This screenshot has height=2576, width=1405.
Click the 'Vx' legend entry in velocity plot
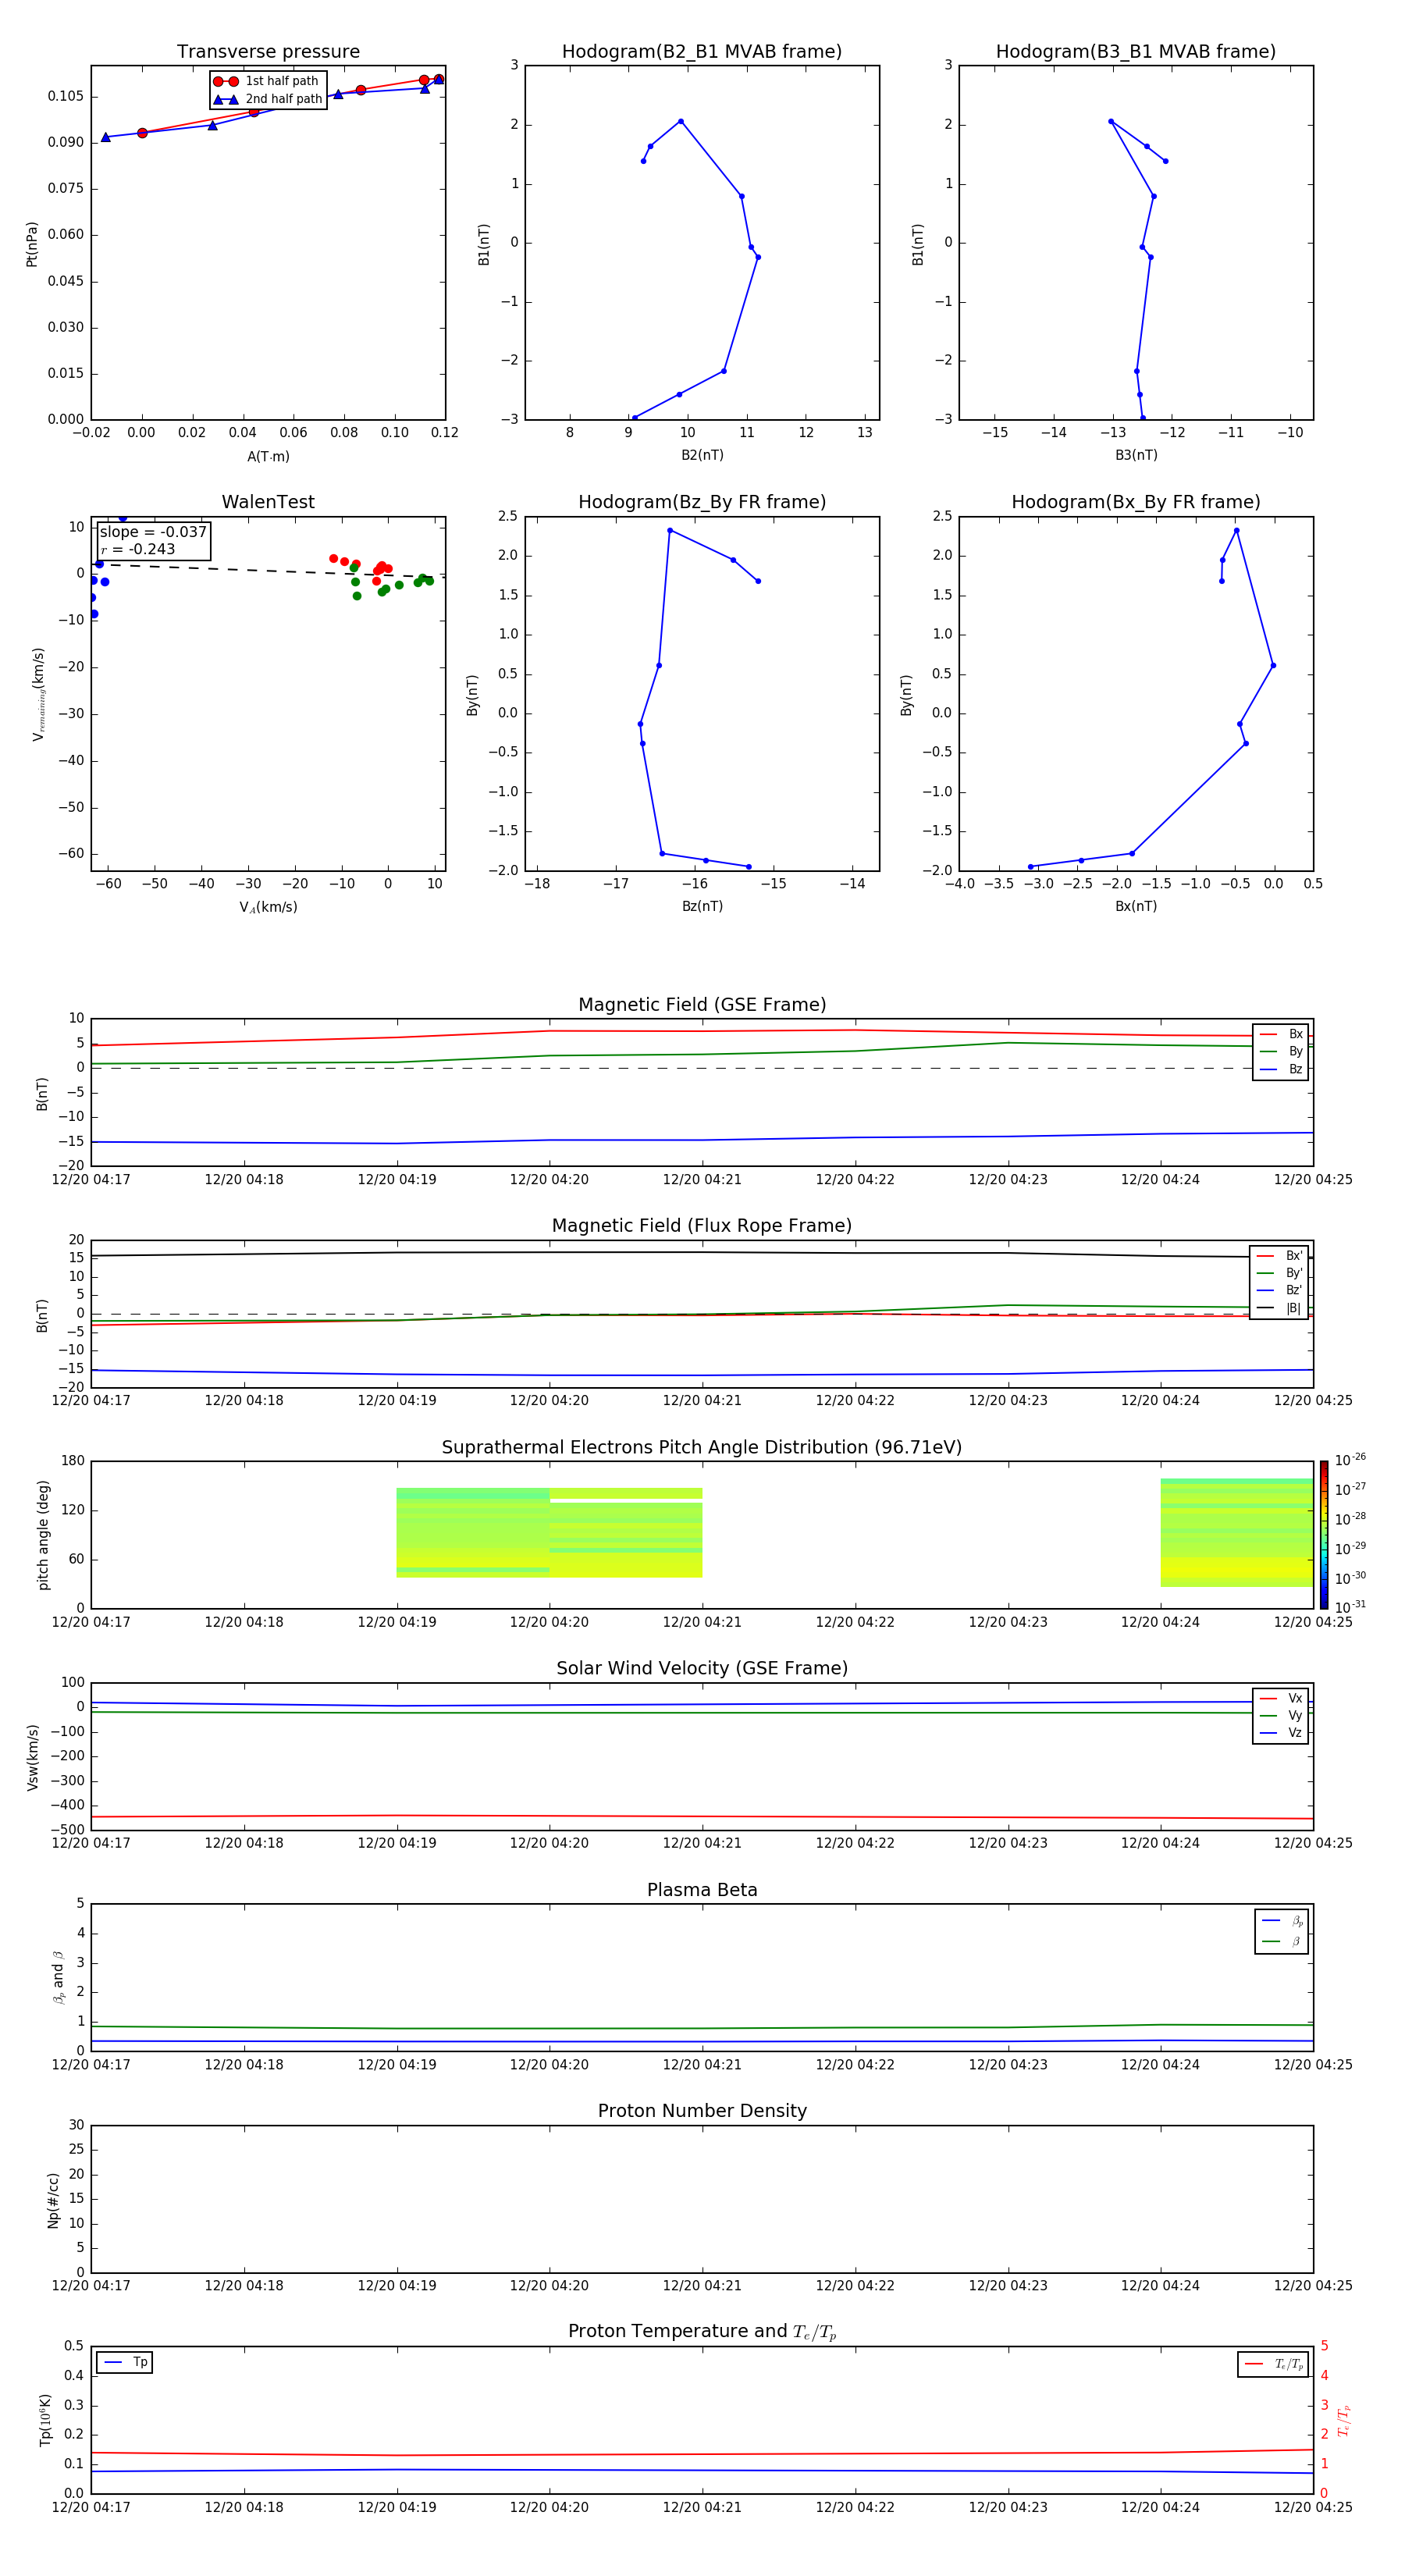pyautogui.click(x=1281, y=1698)
